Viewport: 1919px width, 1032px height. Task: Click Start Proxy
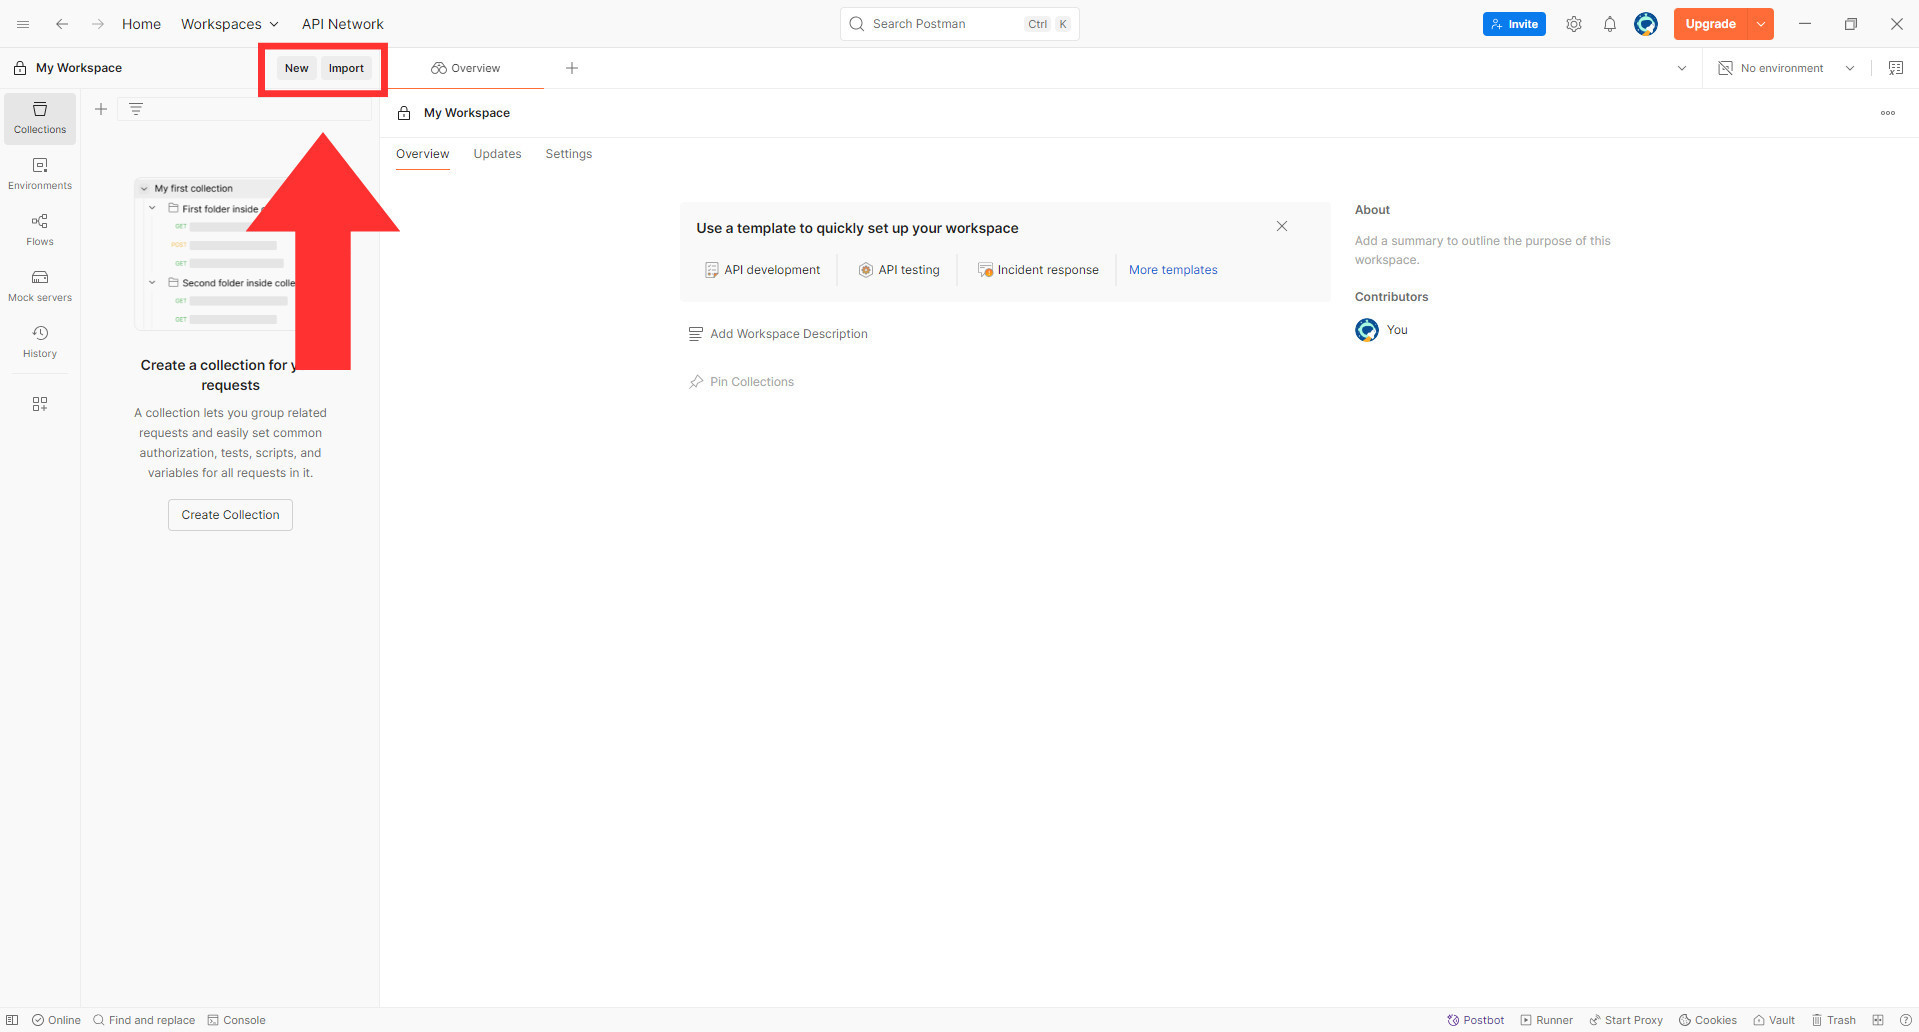(x=1625, y=1020)
